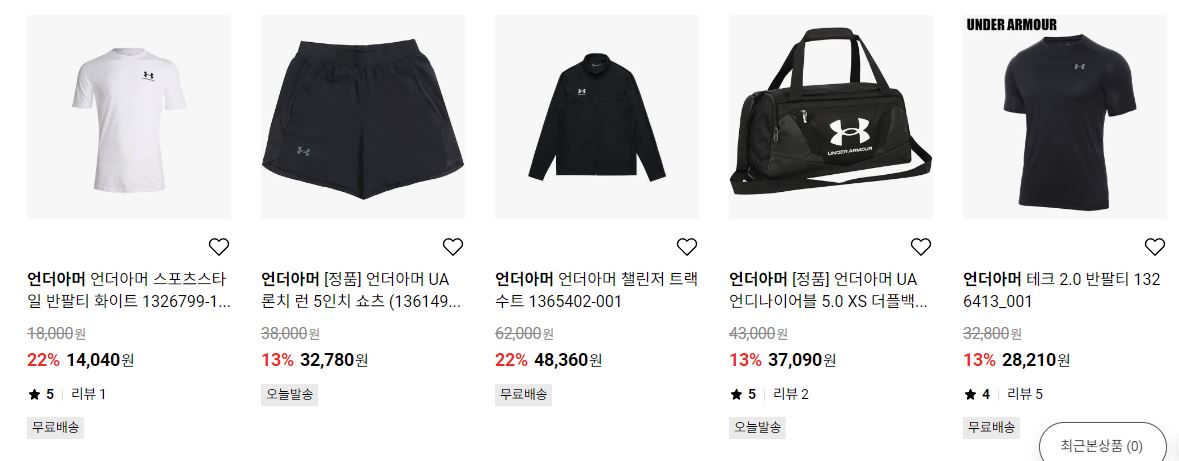Open white Under Armour t-shirt product image
Image resolution: width=1179 pixels, height=461 pixels.
[129, 117]
